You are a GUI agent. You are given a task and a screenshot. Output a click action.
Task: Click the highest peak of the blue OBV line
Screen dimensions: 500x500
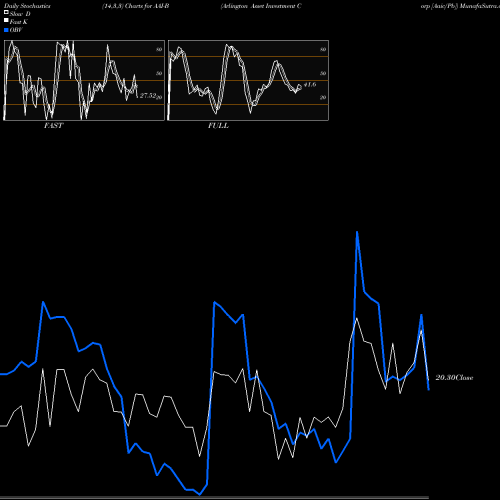point(357,232)
